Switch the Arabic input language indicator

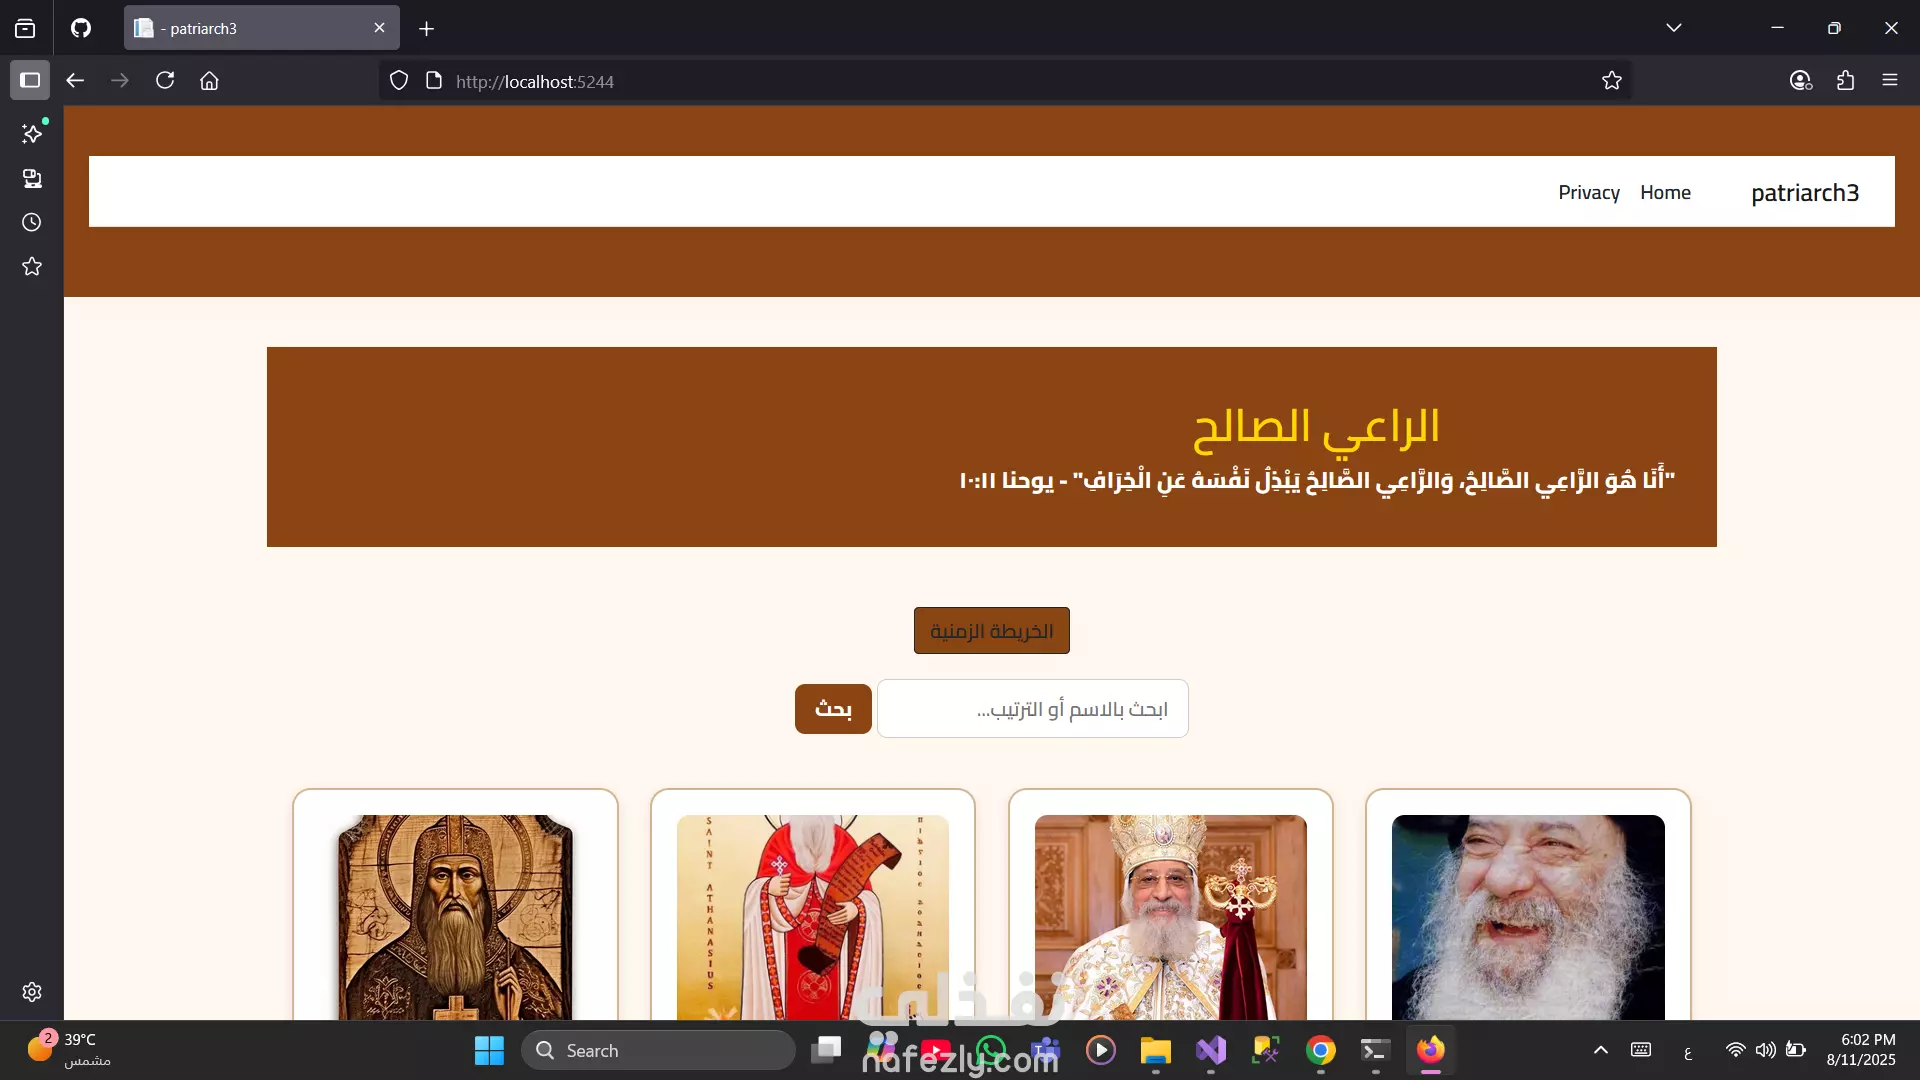1688,1051
